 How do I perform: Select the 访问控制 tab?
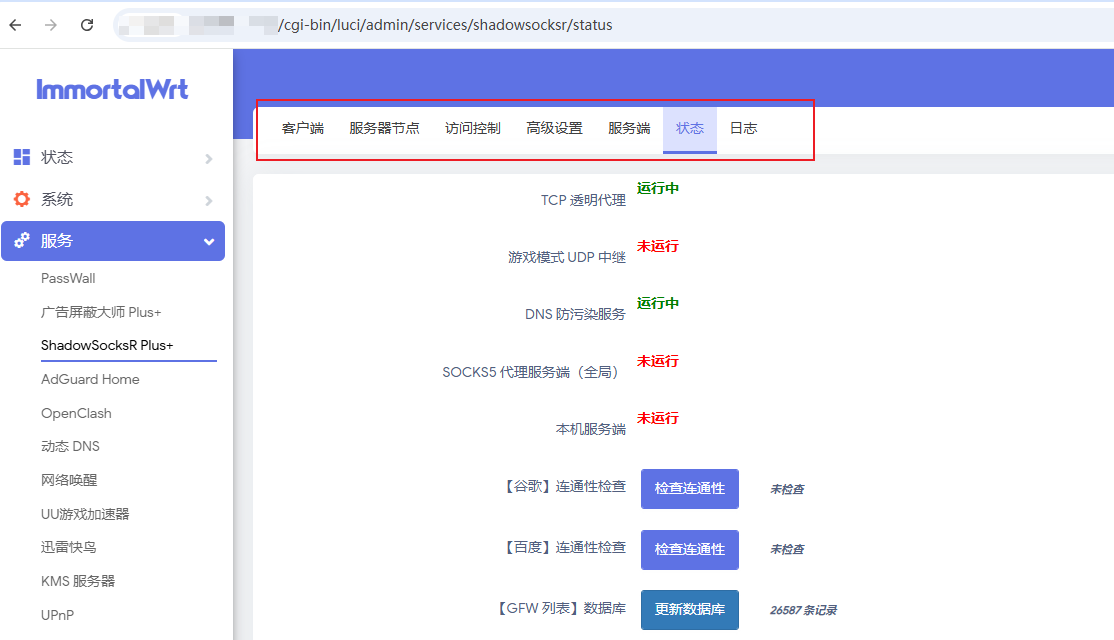[x=472, y=129]
